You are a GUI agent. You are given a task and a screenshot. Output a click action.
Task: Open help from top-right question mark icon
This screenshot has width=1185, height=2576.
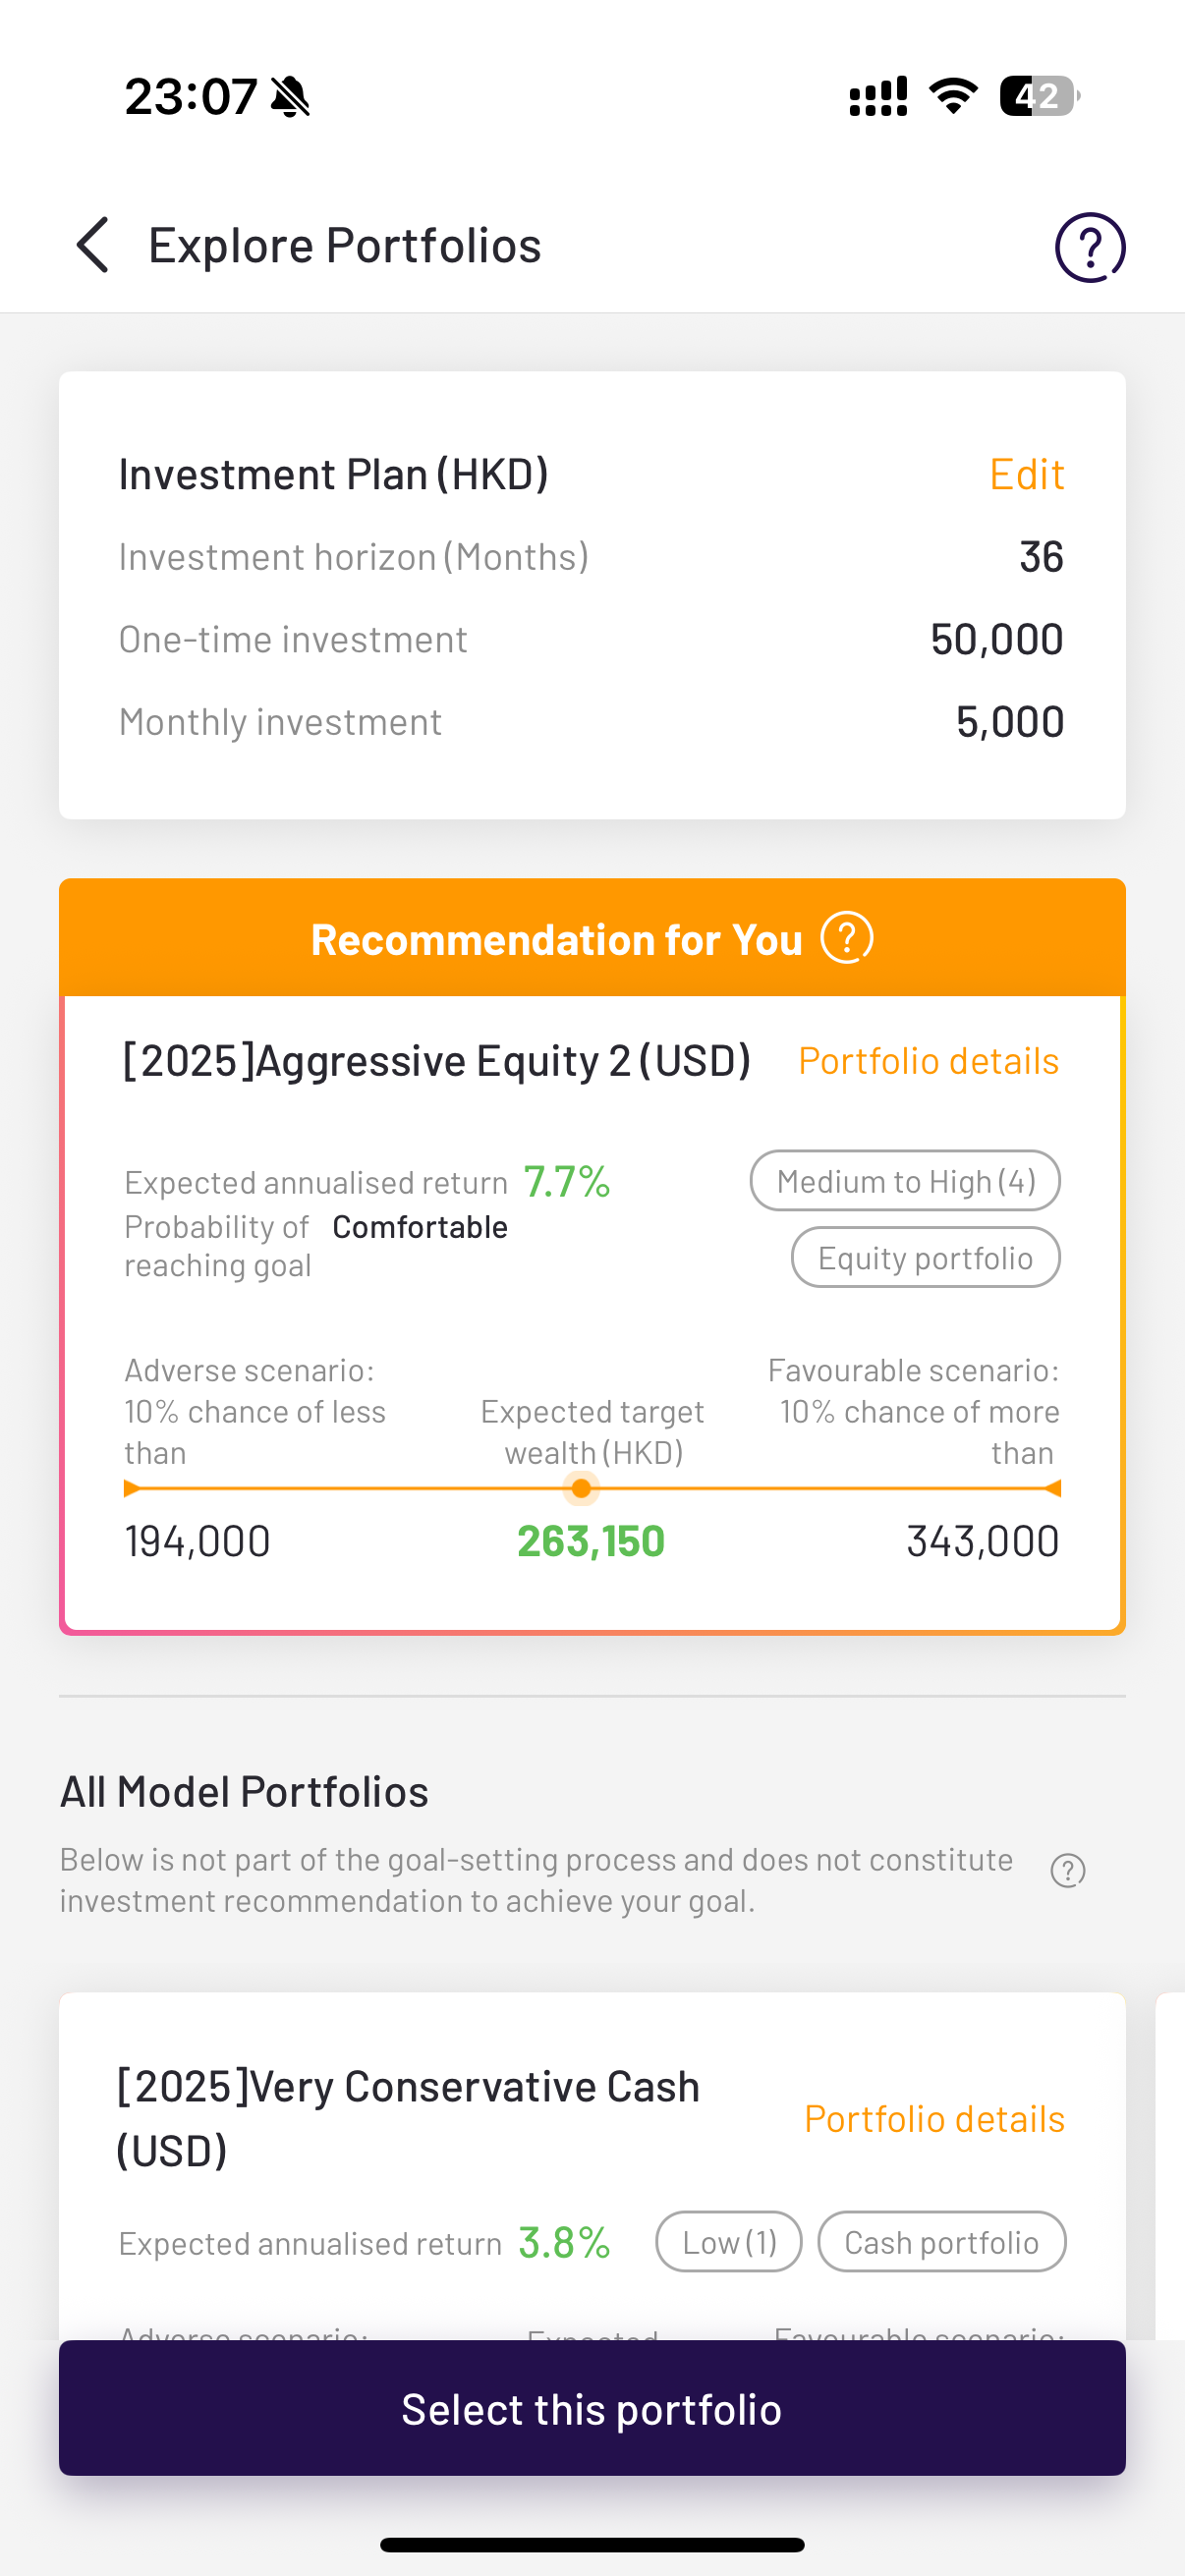point(1089,247)
